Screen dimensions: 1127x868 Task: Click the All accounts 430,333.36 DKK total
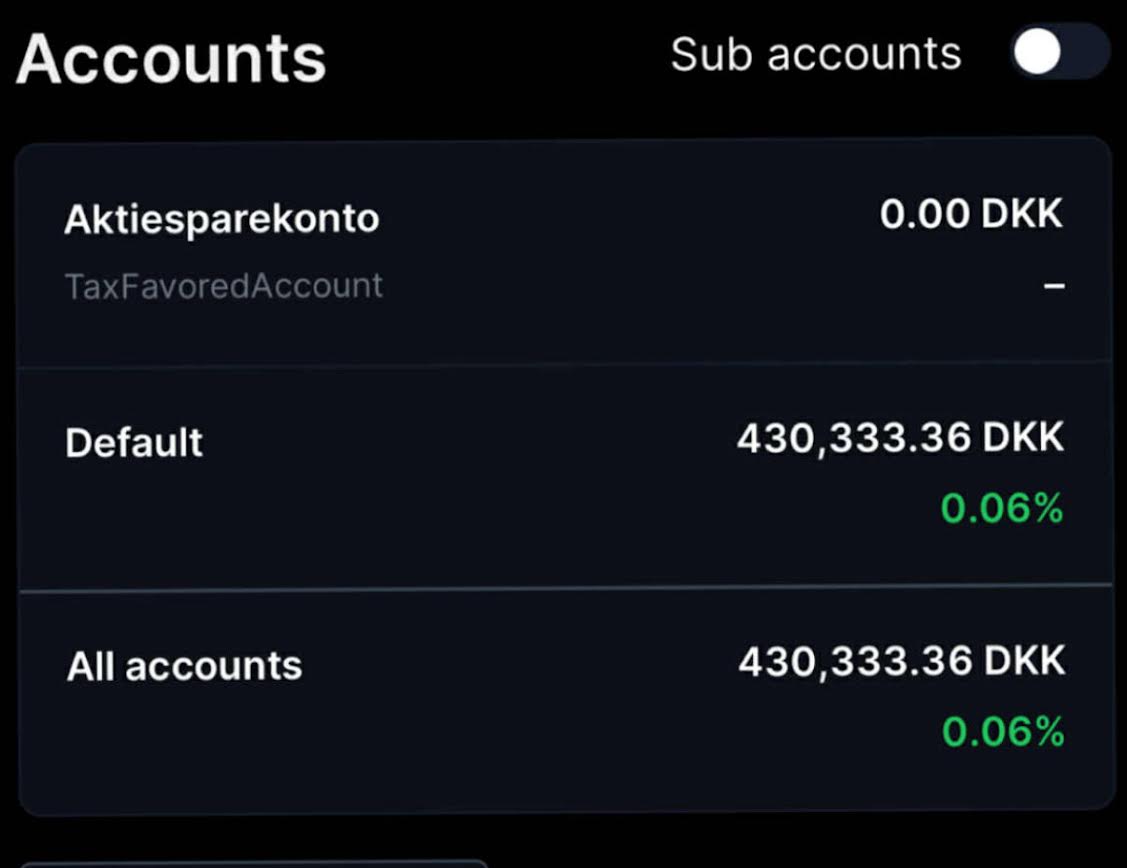pyautogui.click(x=901, y=662)
